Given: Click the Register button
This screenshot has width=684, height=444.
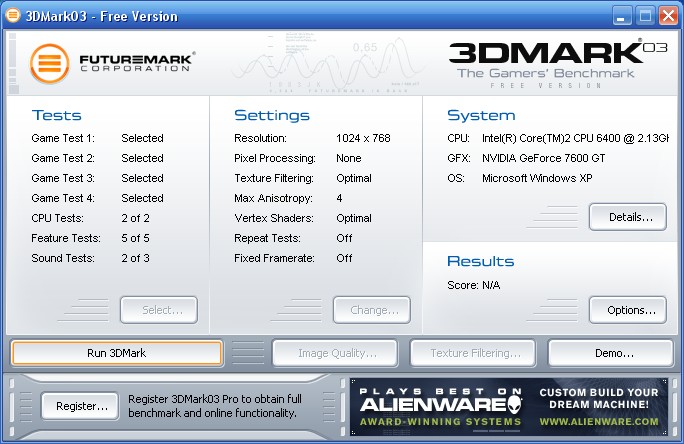Looking at the screenshot, I should click(80, 406).
